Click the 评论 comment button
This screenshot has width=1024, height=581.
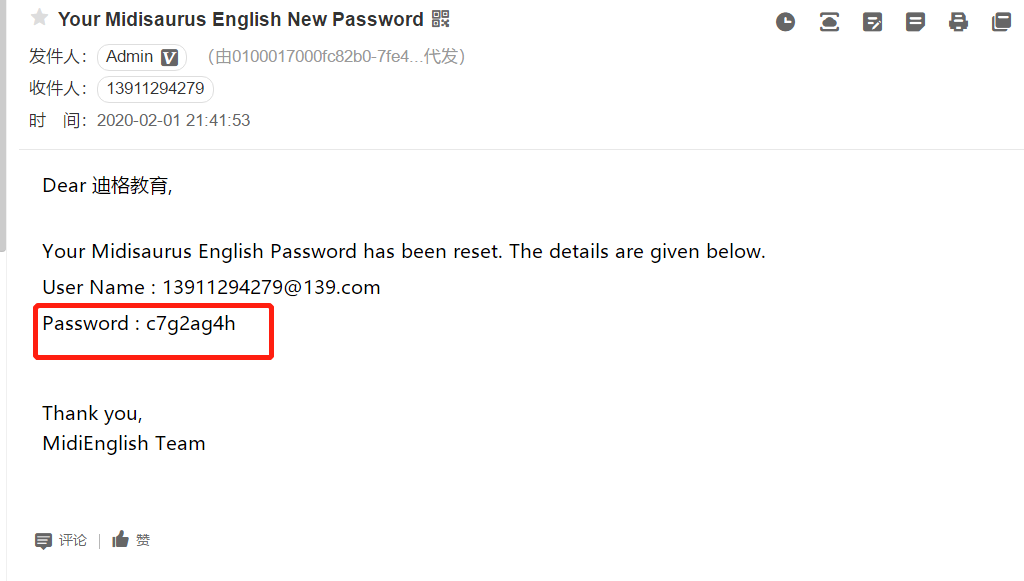click(x=60, y=541)
